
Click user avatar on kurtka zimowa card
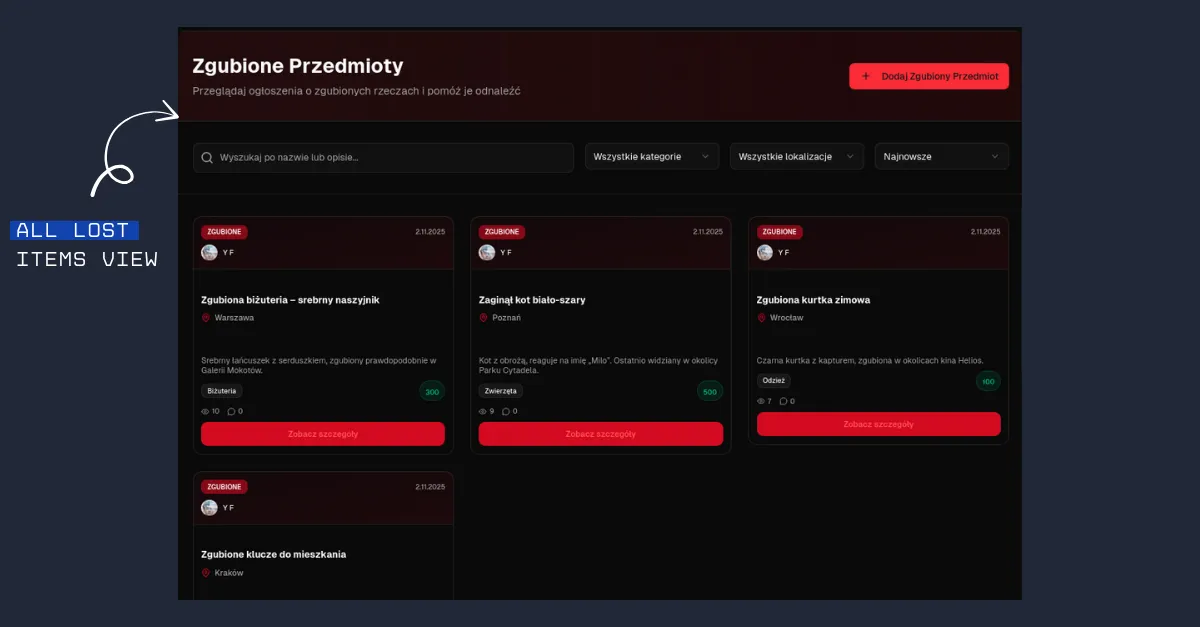pyautogui.click(x=765, y=252)
